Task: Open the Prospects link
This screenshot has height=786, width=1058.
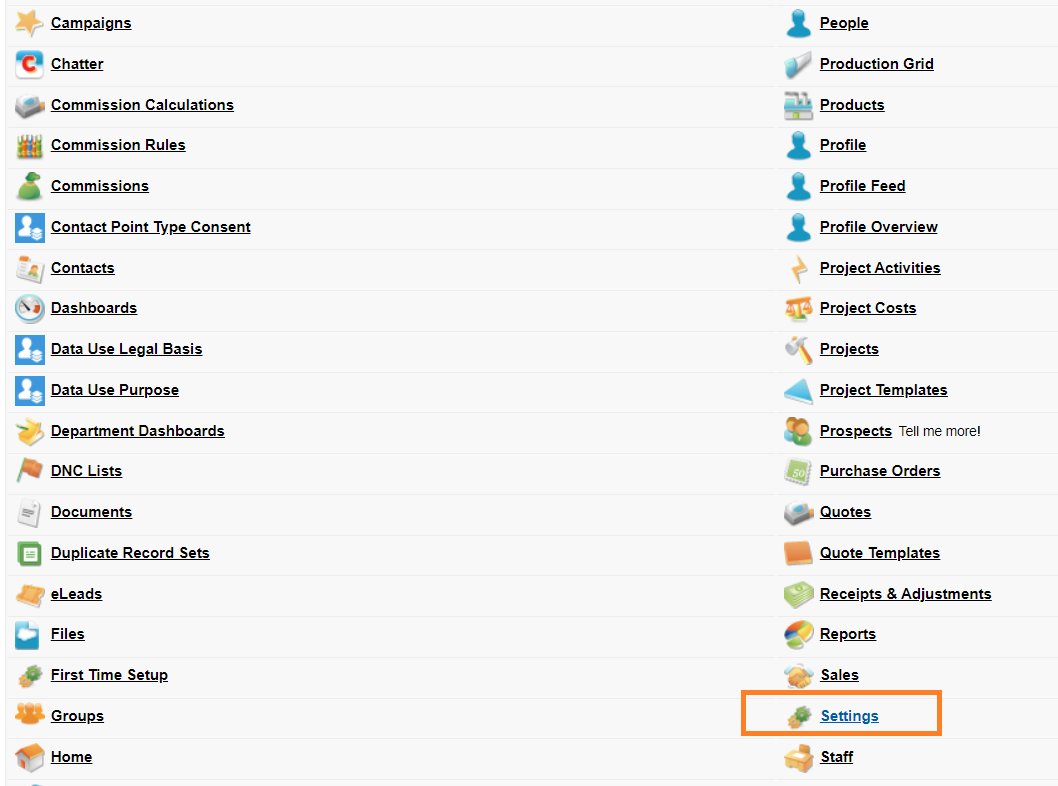Action: coord(856,431)
